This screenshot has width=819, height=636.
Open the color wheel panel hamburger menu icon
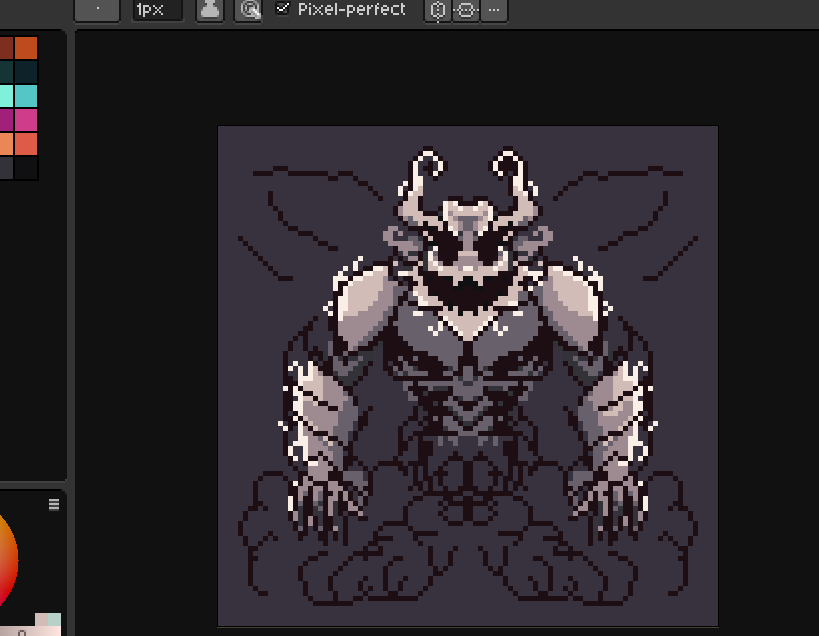53,505
